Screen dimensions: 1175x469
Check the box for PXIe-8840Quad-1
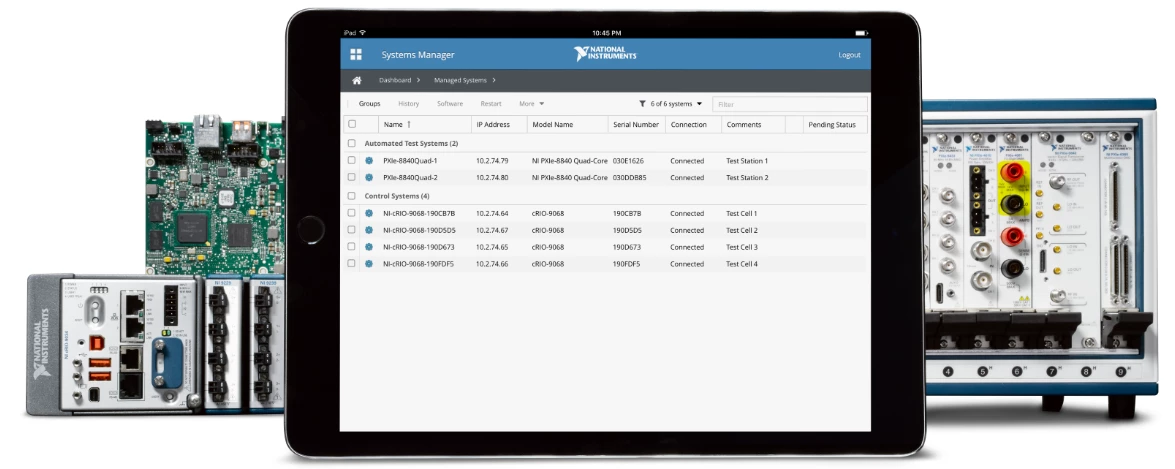[351, 160]
